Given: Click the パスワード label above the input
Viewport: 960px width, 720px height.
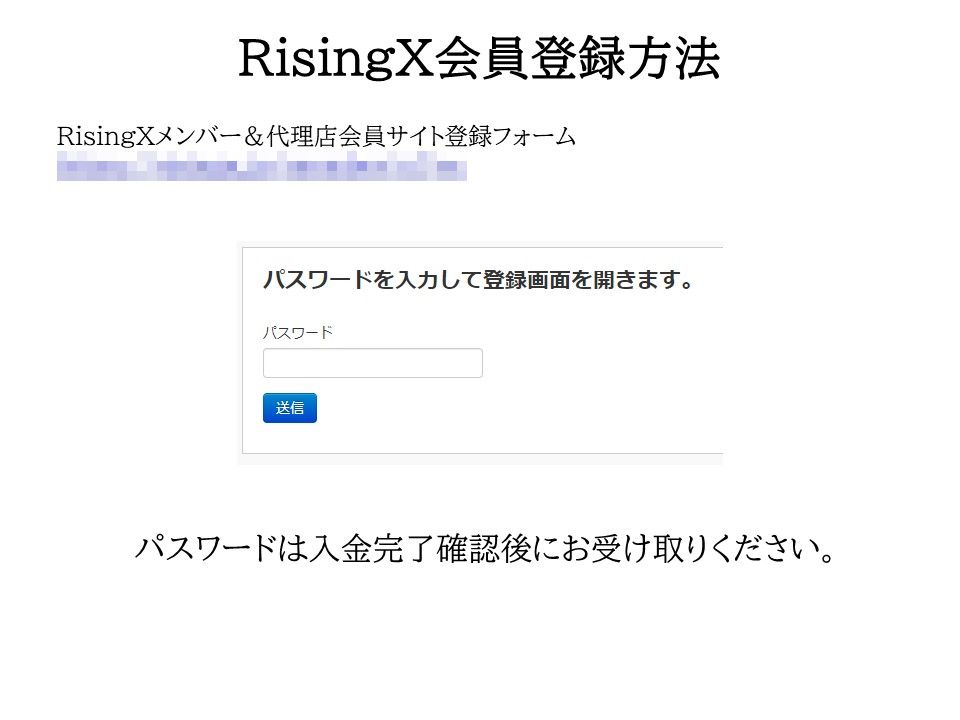Looking at the screenshot, I should [297, 333].
